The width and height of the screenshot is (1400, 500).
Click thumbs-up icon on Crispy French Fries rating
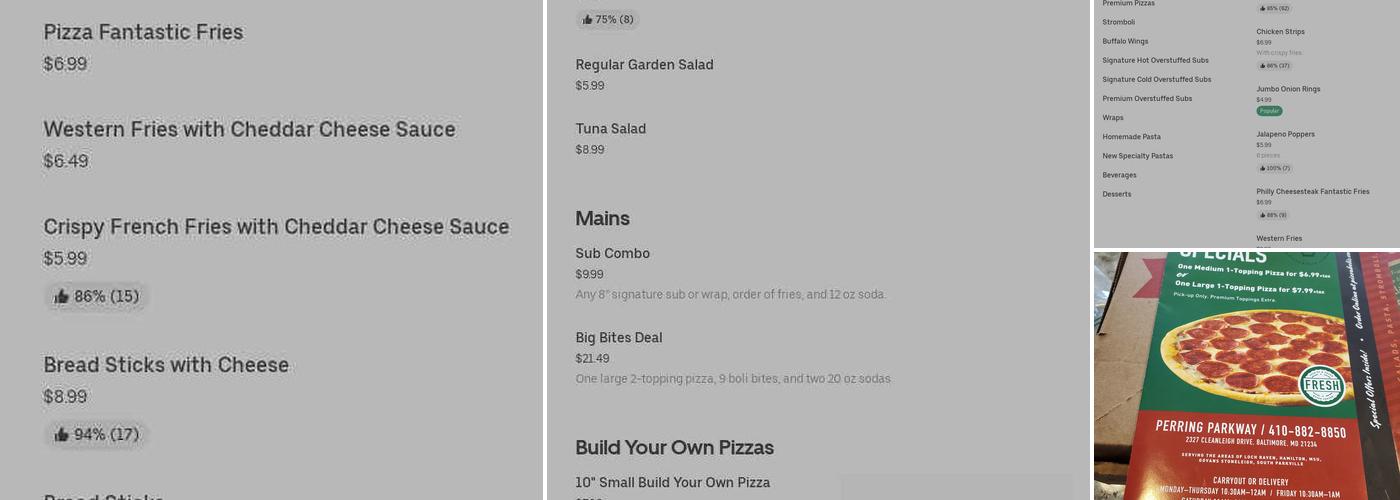click(62, 296)
